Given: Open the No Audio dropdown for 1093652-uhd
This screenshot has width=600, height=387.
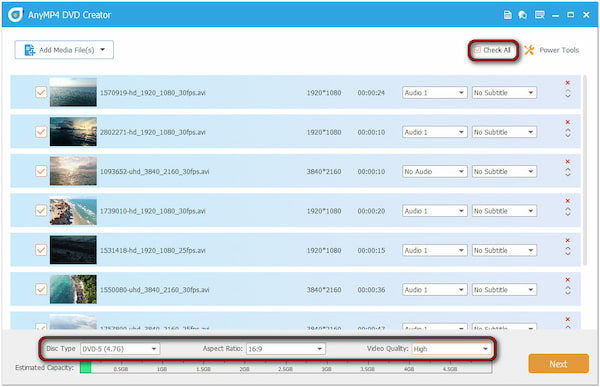Looking at the screenshot, I should click(435, 171).
